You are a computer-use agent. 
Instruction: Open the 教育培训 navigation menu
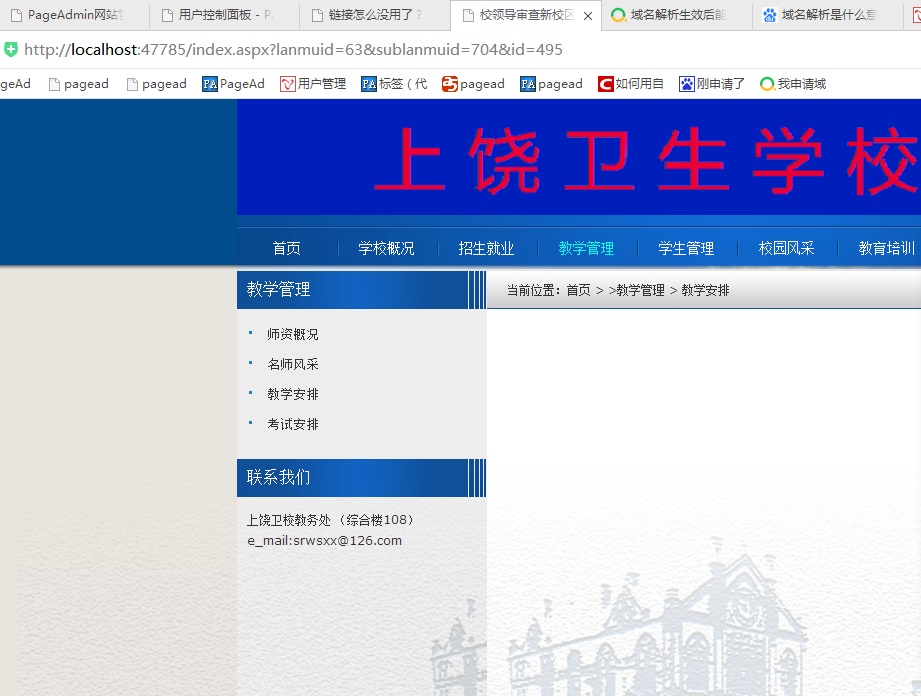pos(886,248)
